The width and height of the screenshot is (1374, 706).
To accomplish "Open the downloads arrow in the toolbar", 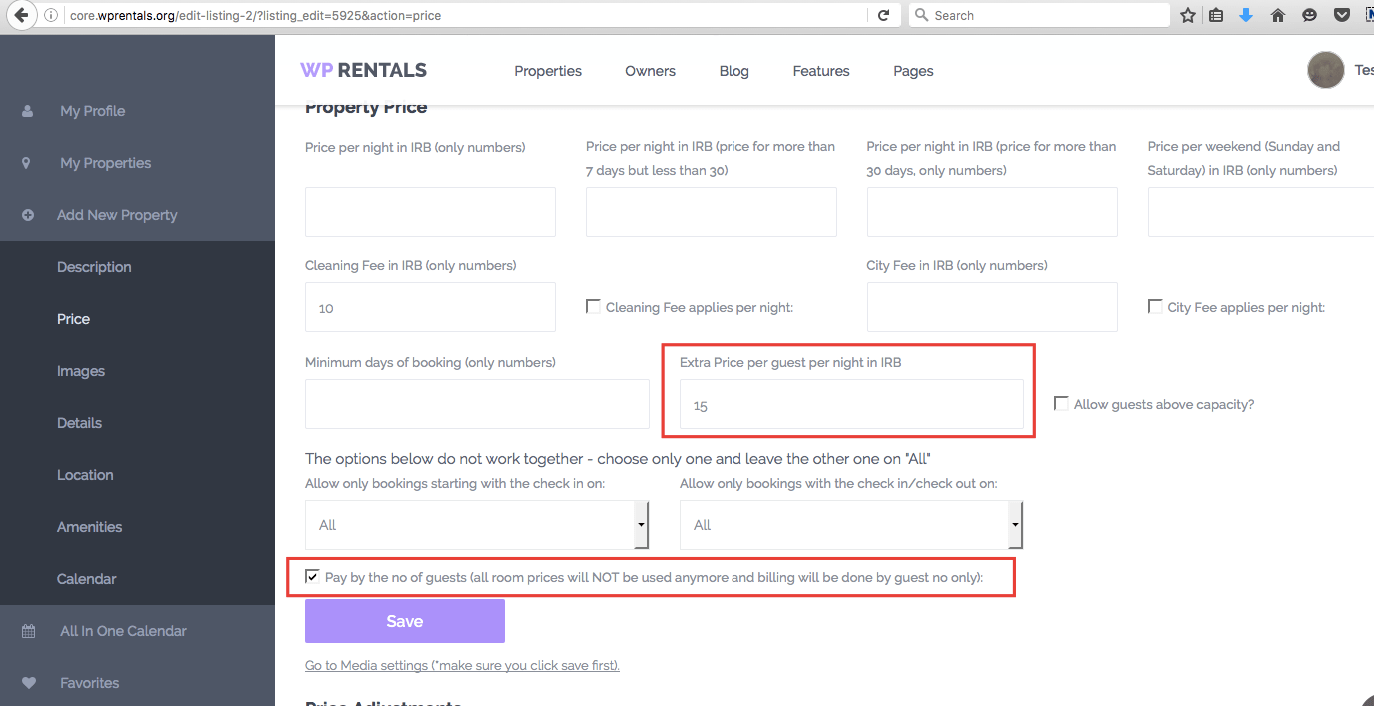I will click(1246, 15).
